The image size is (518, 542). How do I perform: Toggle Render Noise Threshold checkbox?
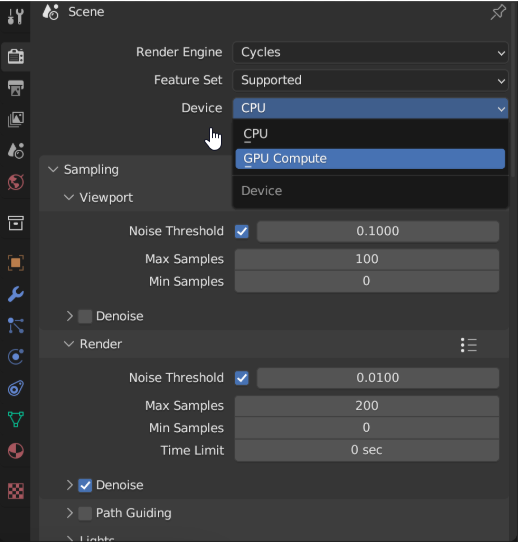point(242,378)
